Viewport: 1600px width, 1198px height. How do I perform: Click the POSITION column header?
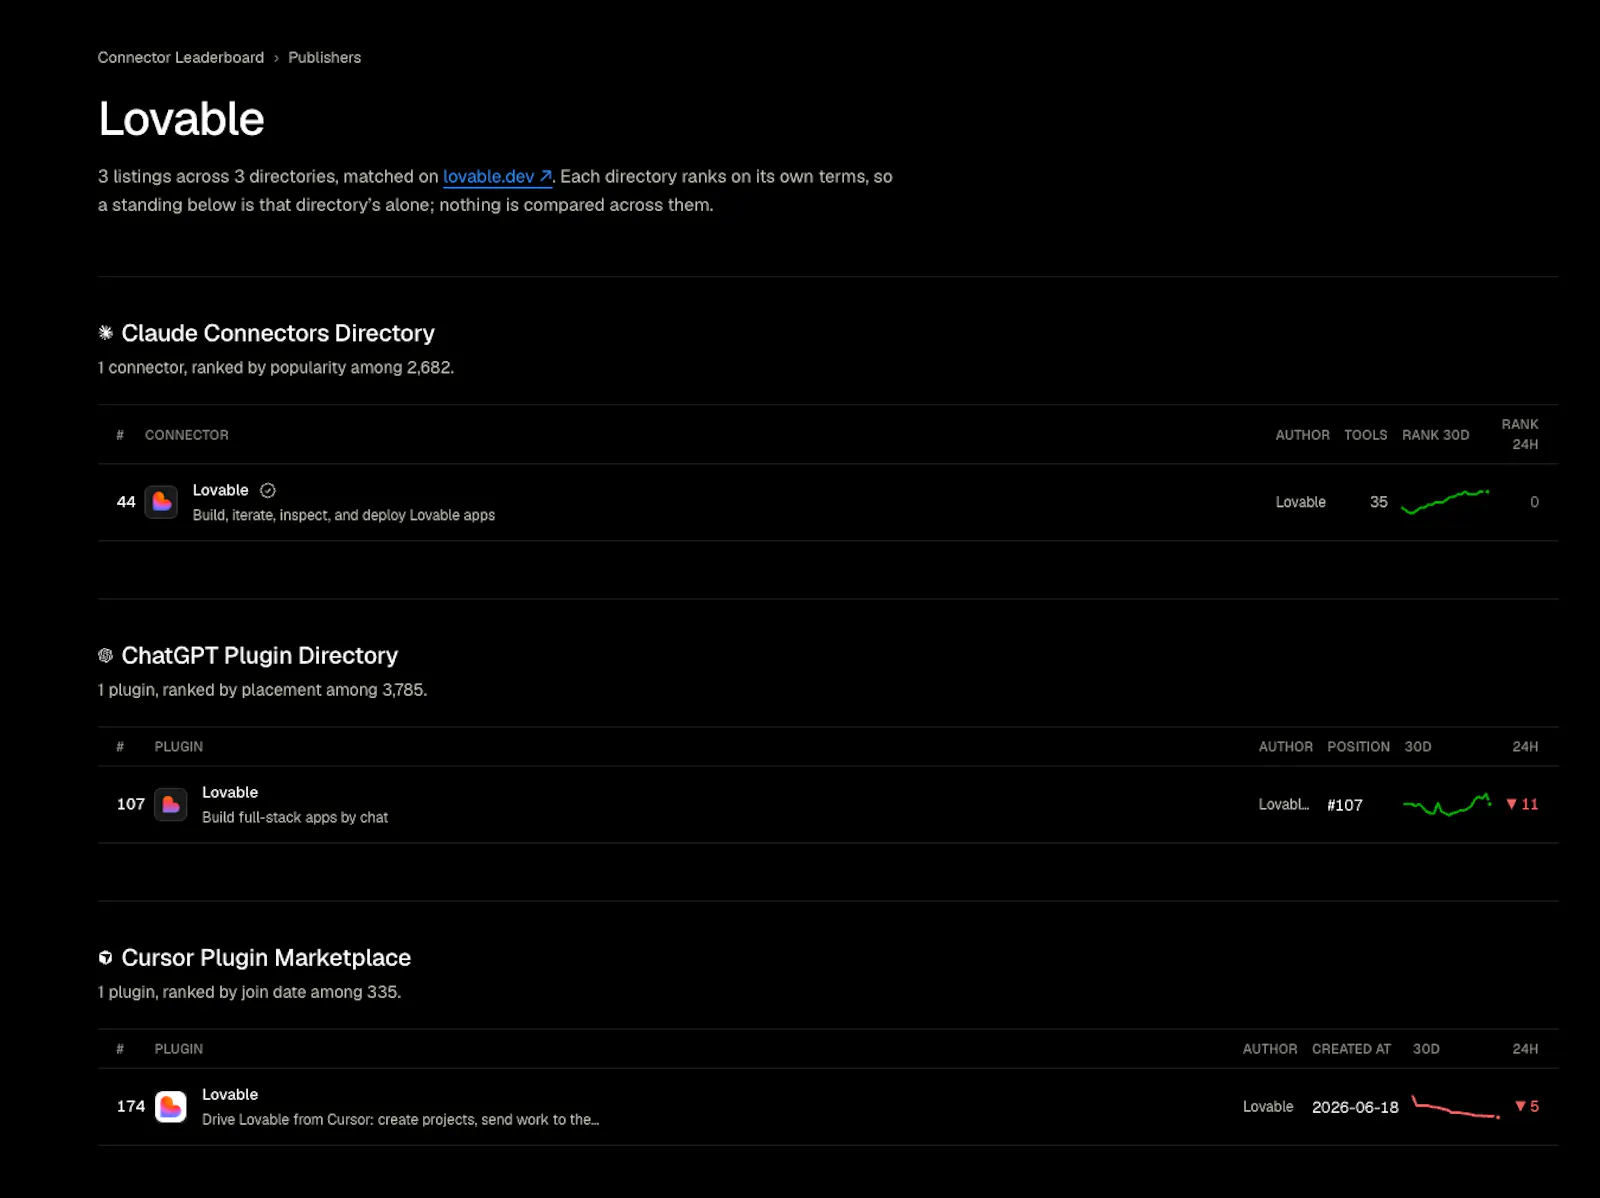(x=1359, y=747)
